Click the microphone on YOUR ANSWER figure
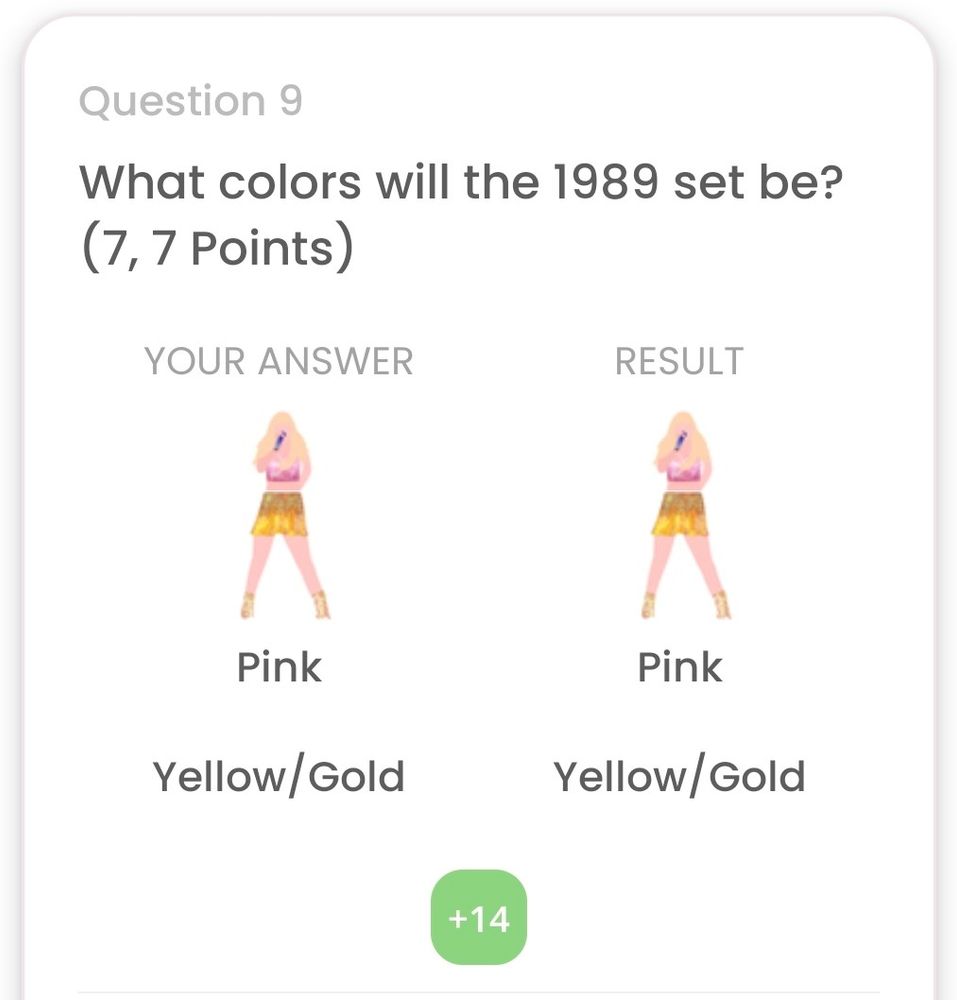957x1000 pixels. coord(280,439)
